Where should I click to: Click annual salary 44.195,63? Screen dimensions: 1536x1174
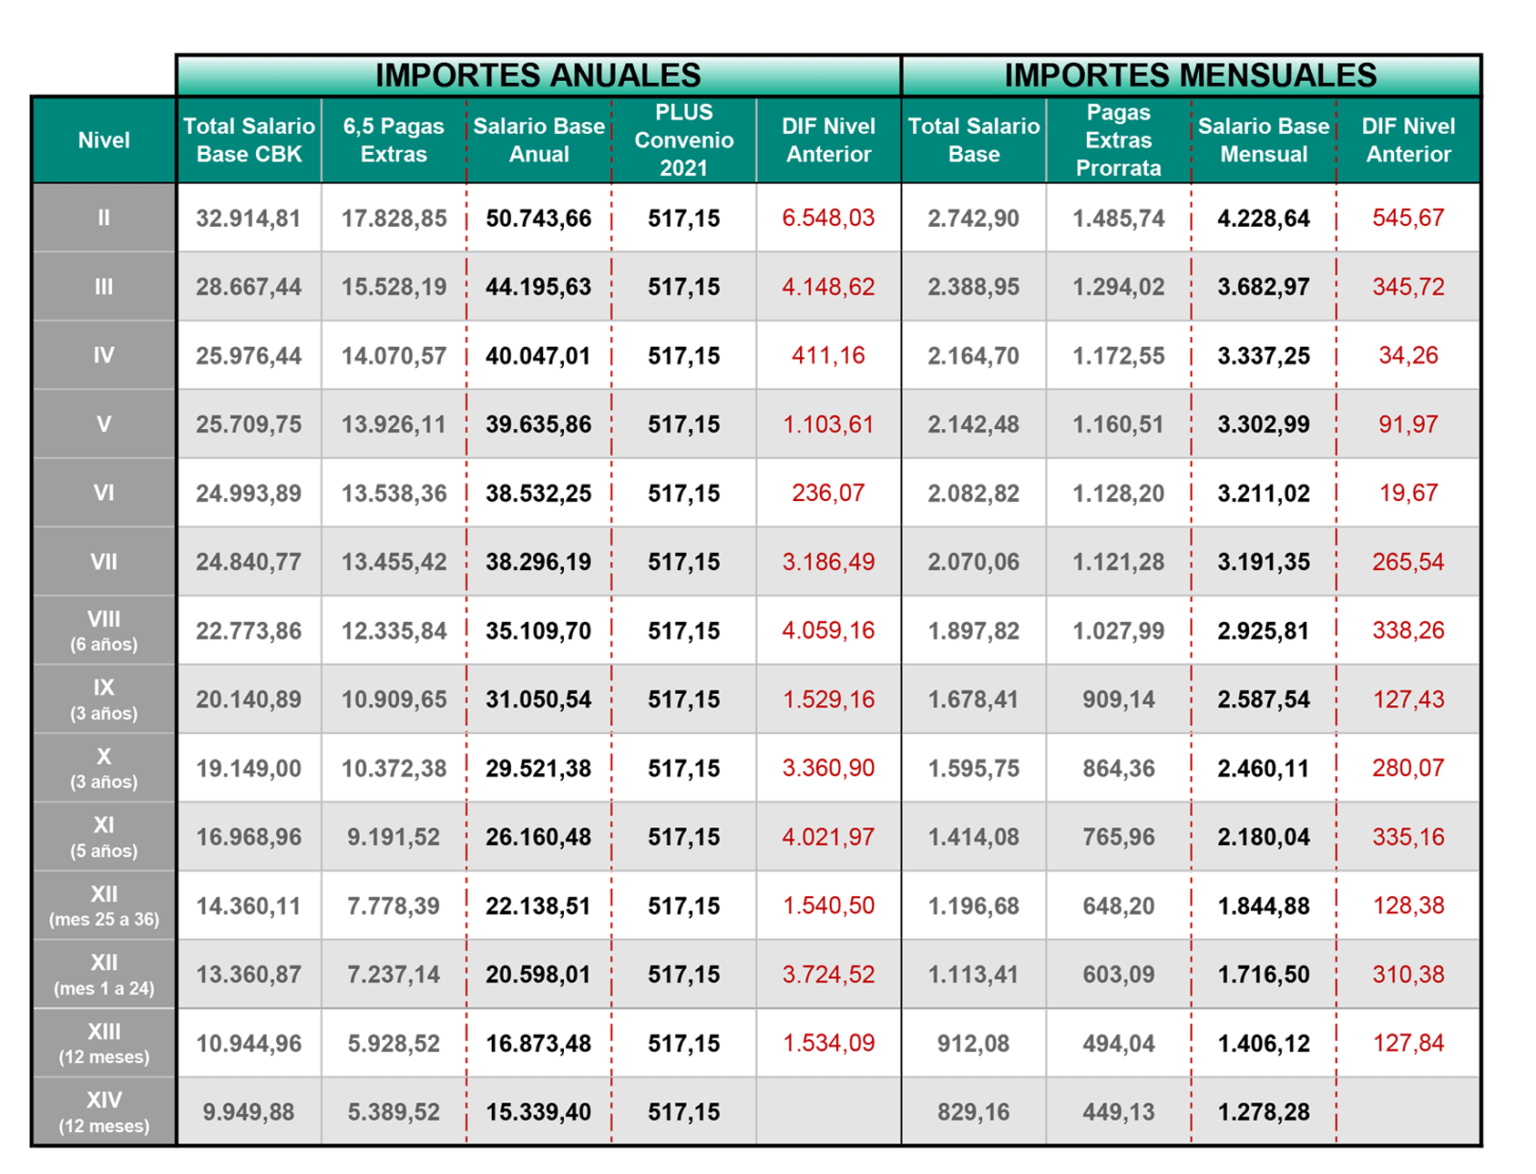539,287
